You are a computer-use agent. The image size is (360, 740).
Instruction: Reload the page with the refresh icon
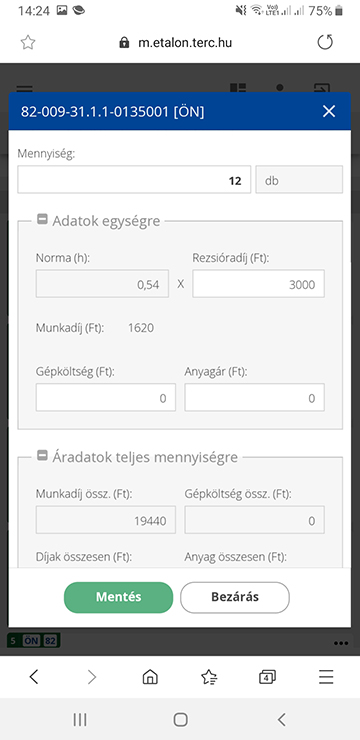[x=325, y=42]
